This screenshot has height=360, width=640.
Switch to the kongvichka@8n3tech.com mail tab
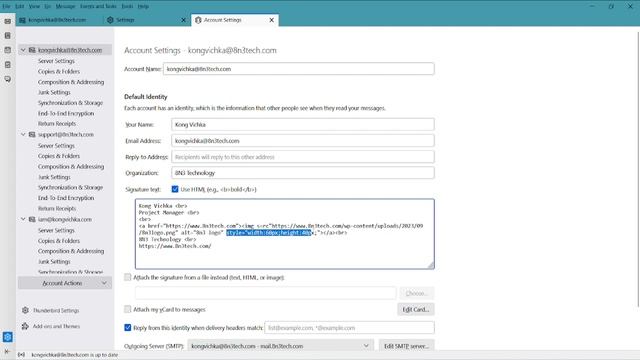tap(58, 20)
